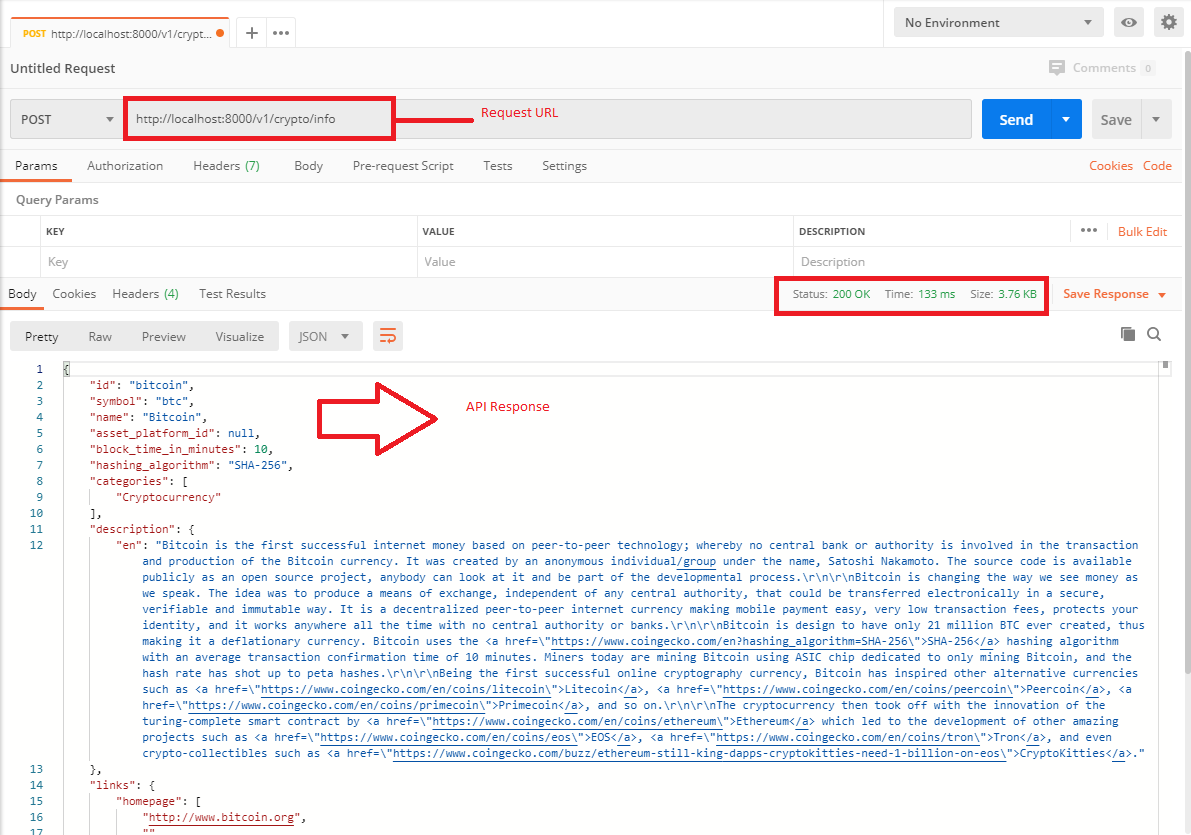Copy response to clipboard icon
The width and height of the screenshot is (1191, 835).
[1128, 334]
